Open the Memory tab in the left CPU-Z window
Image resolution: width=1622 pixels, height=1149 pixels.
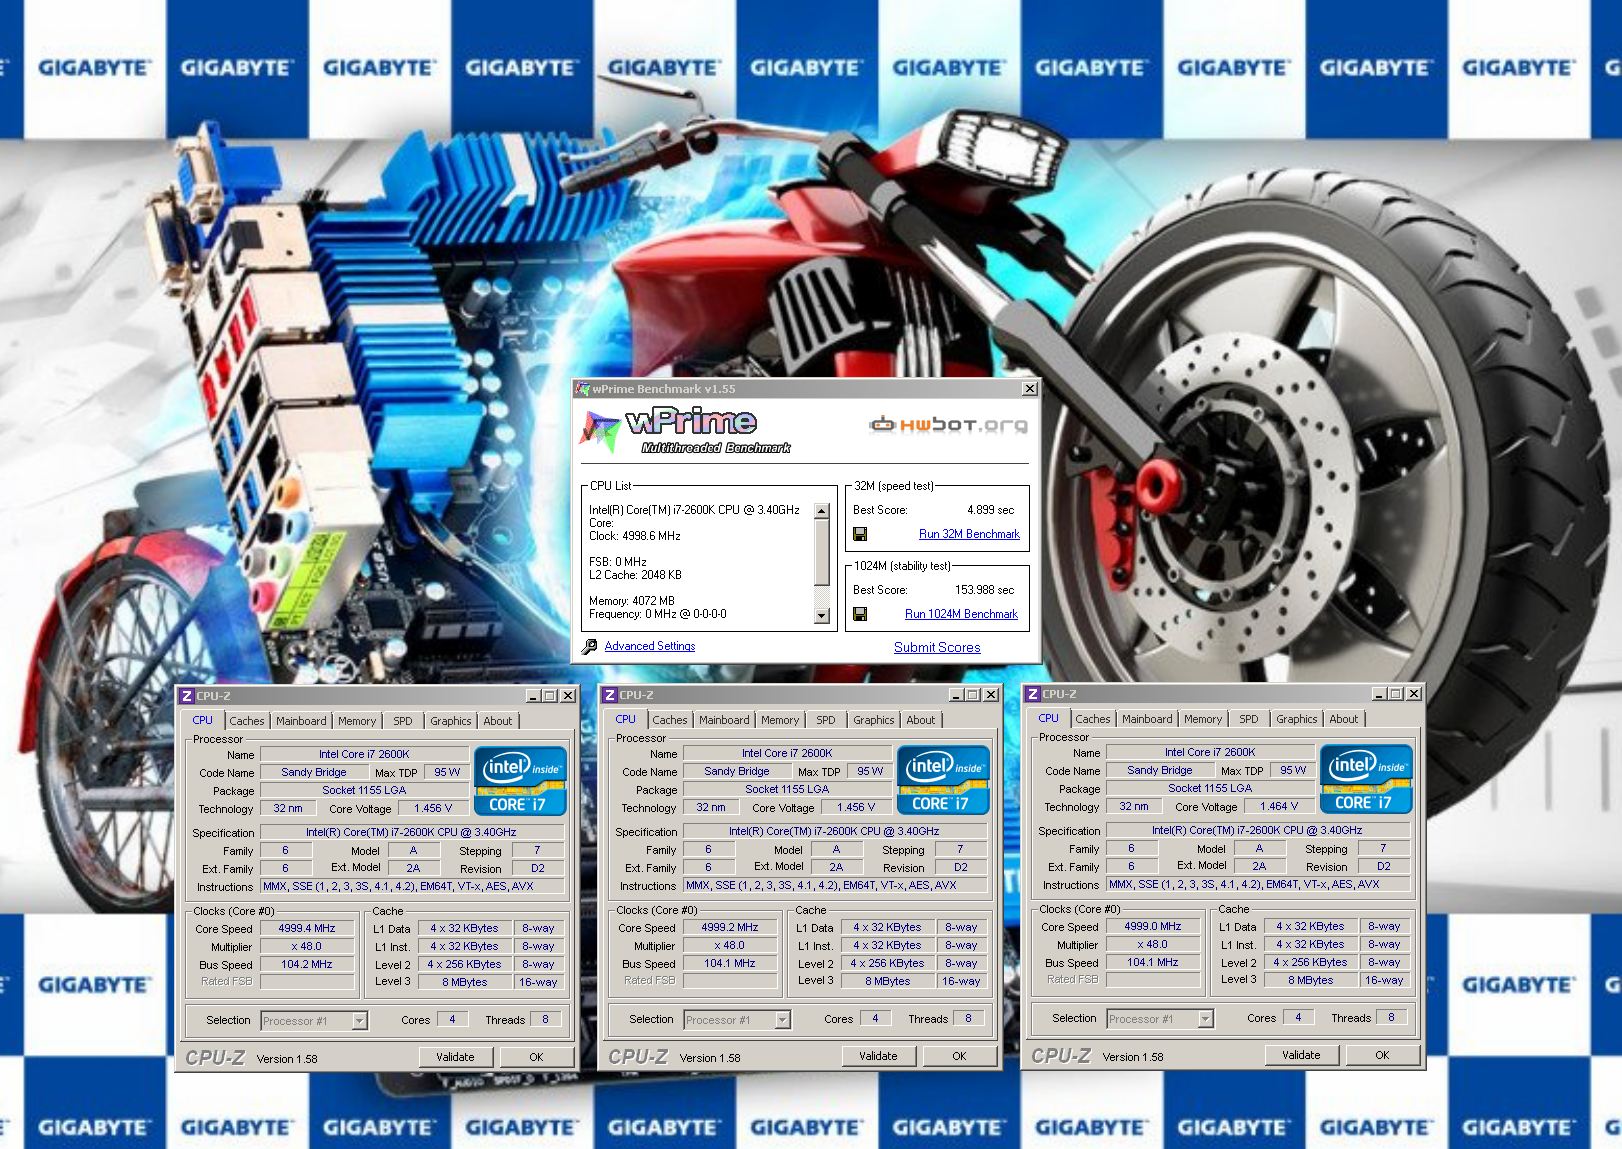(357, 721)
